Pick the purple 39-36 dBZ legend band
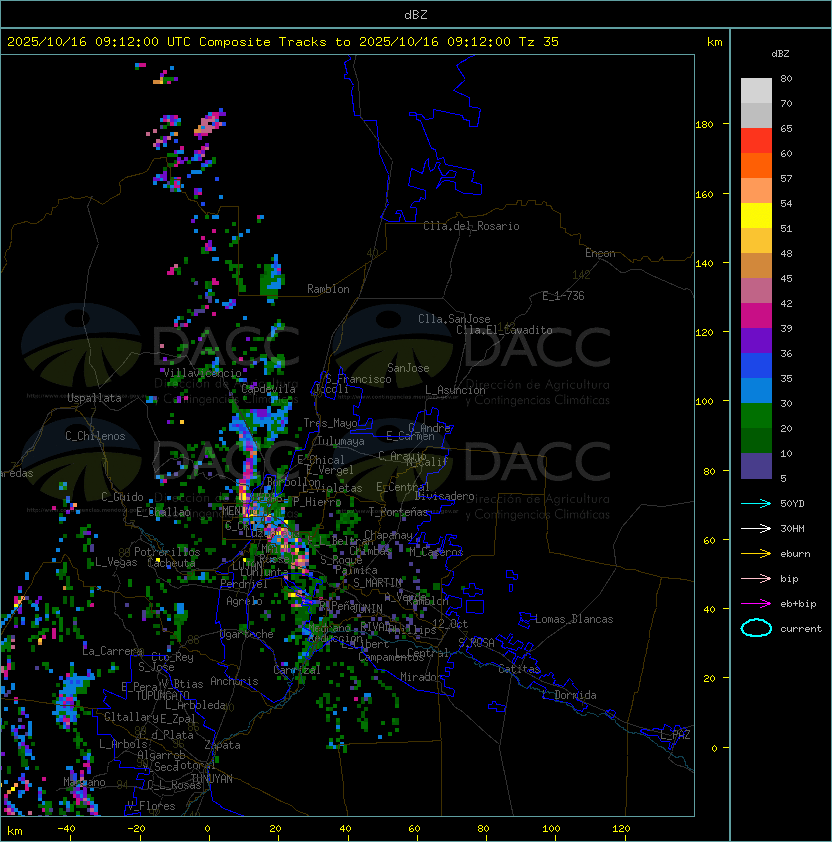 pyautogui.click(x=756, y=340)
